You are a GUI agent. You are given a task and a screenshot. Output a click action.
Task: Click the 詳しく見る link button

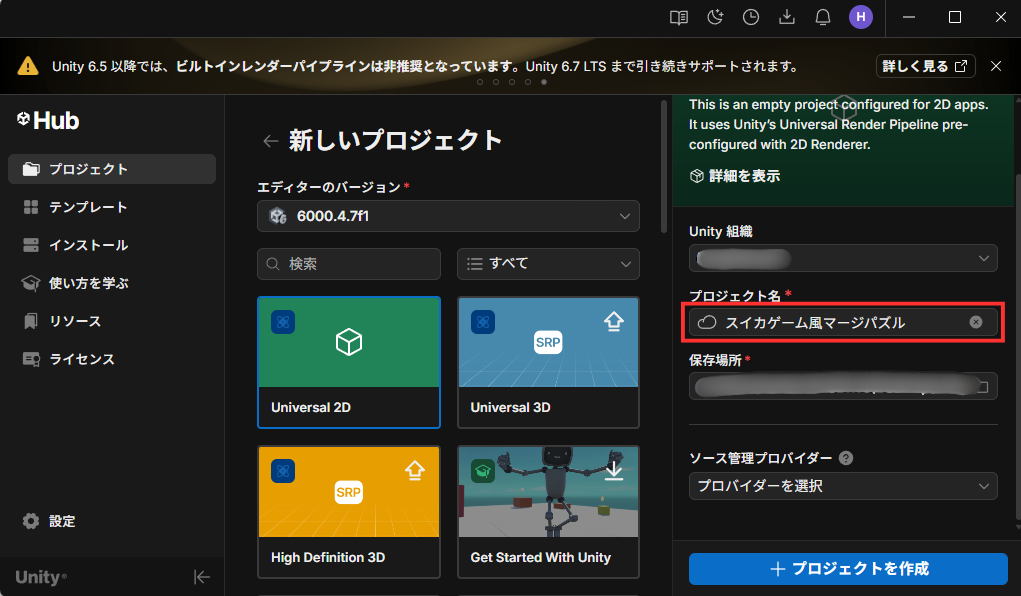click(925, 66)
